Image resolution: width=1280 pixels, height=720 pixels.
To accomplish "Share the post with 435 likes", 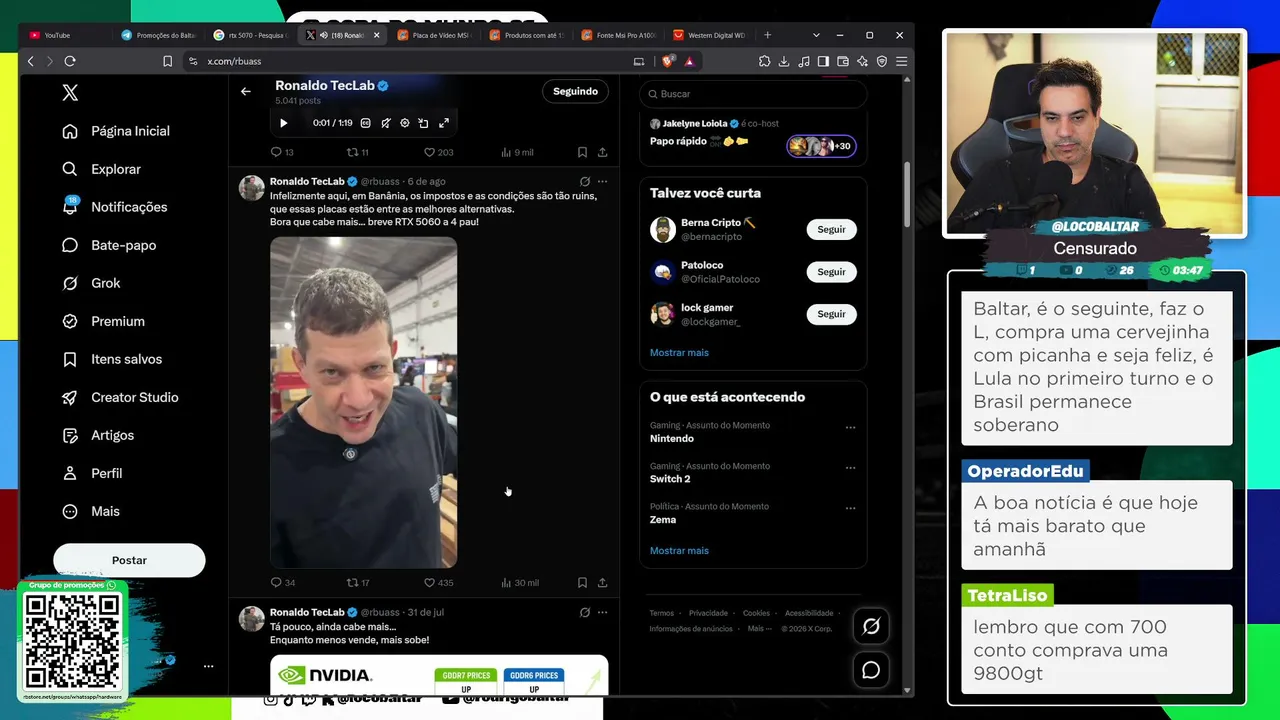I will tap(602, 582).
